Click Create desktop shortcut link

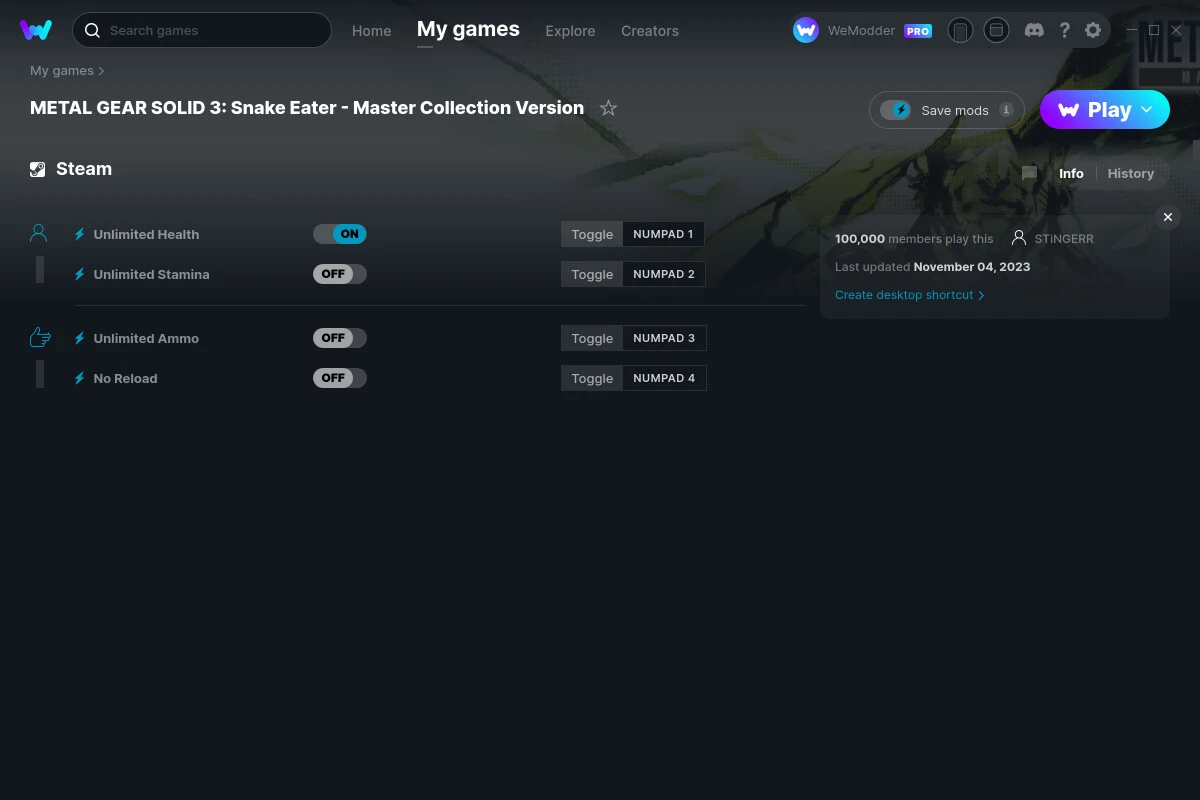click(910, 295)
